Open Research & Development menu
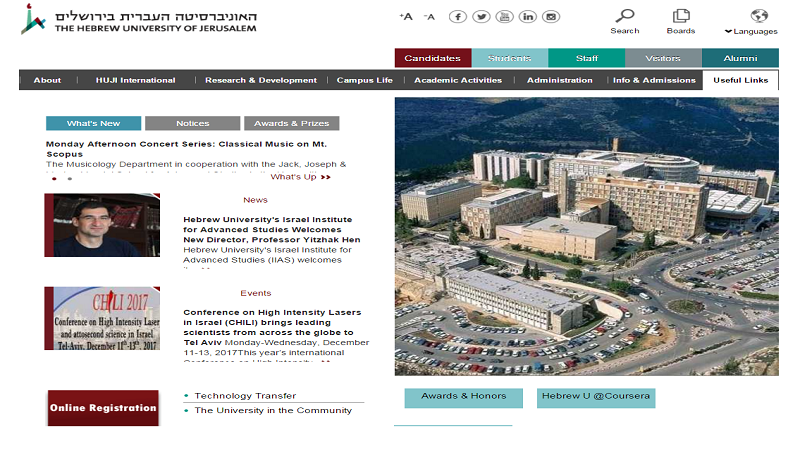The height and width of the screenshot is (465, 800). tap(261, 80)
